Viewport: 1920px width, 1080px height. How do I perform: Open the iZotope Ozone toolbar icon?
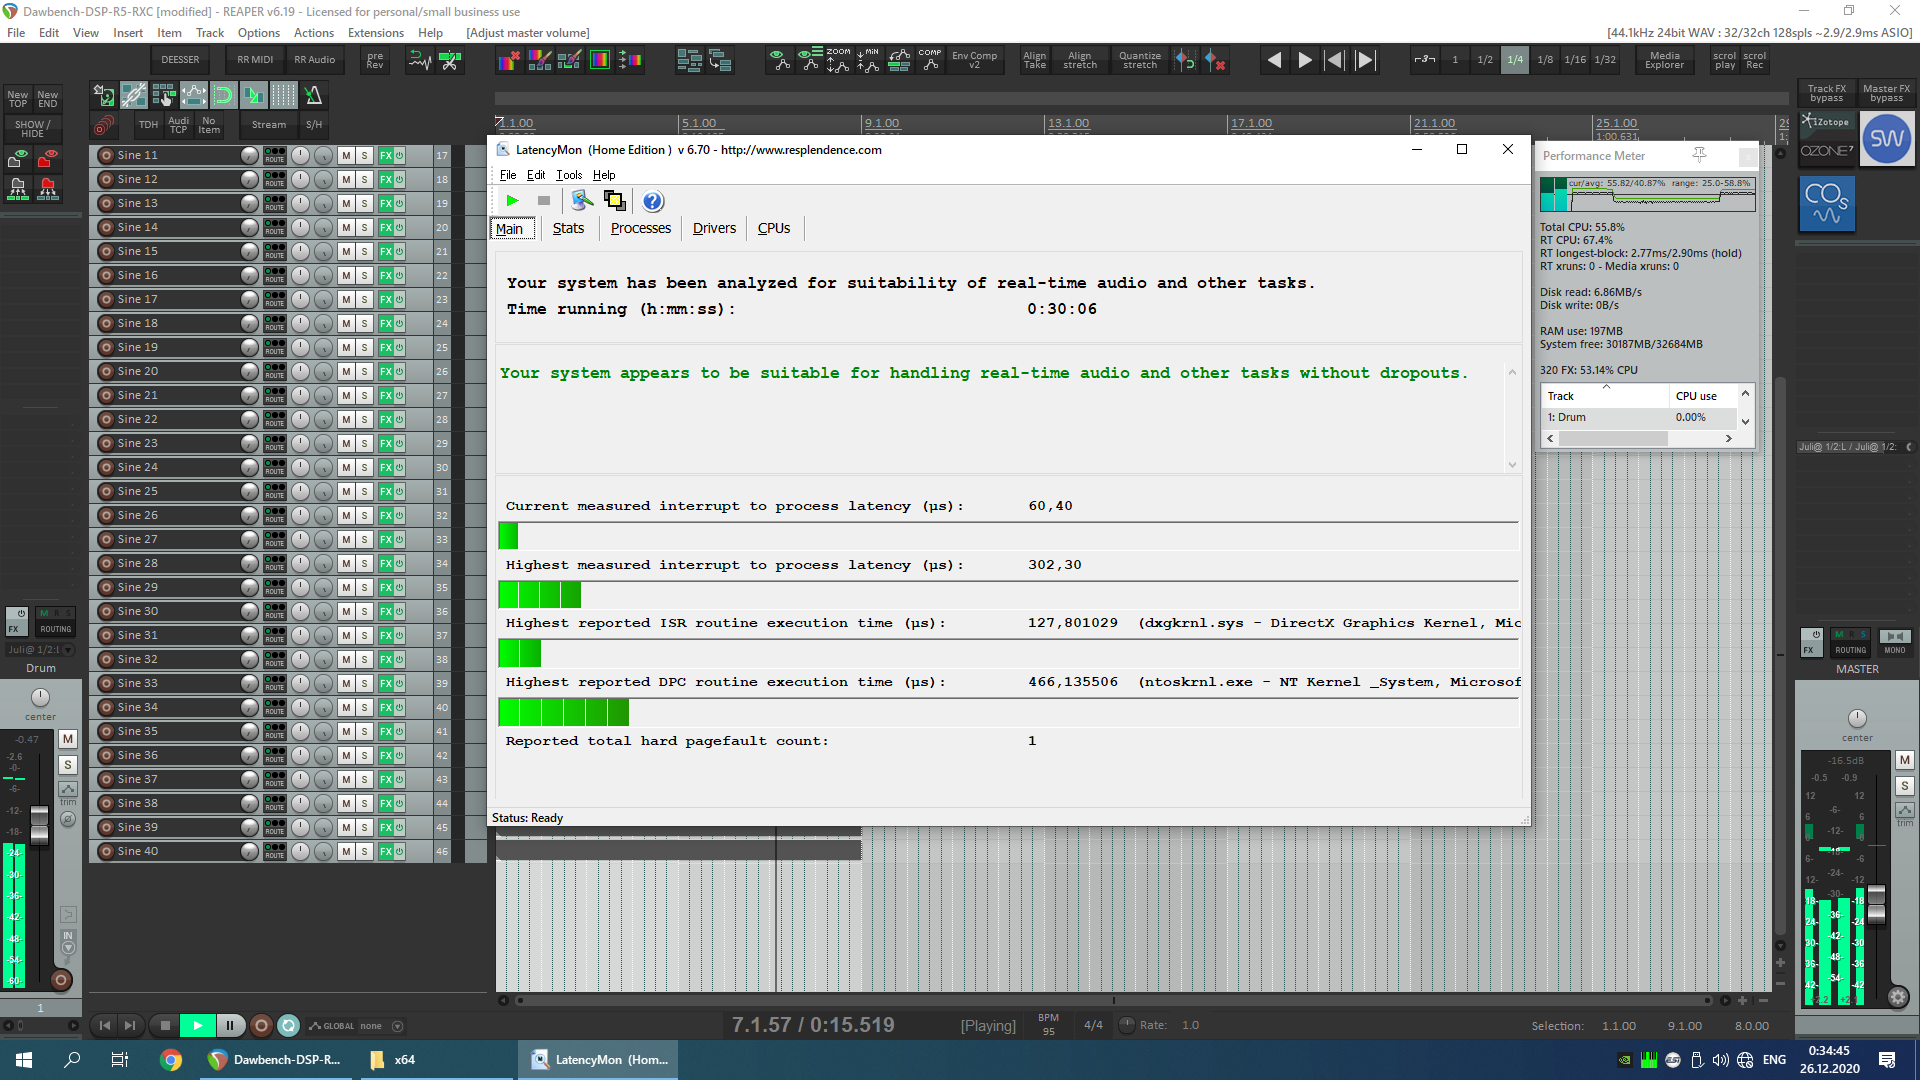click(1826, 138)
